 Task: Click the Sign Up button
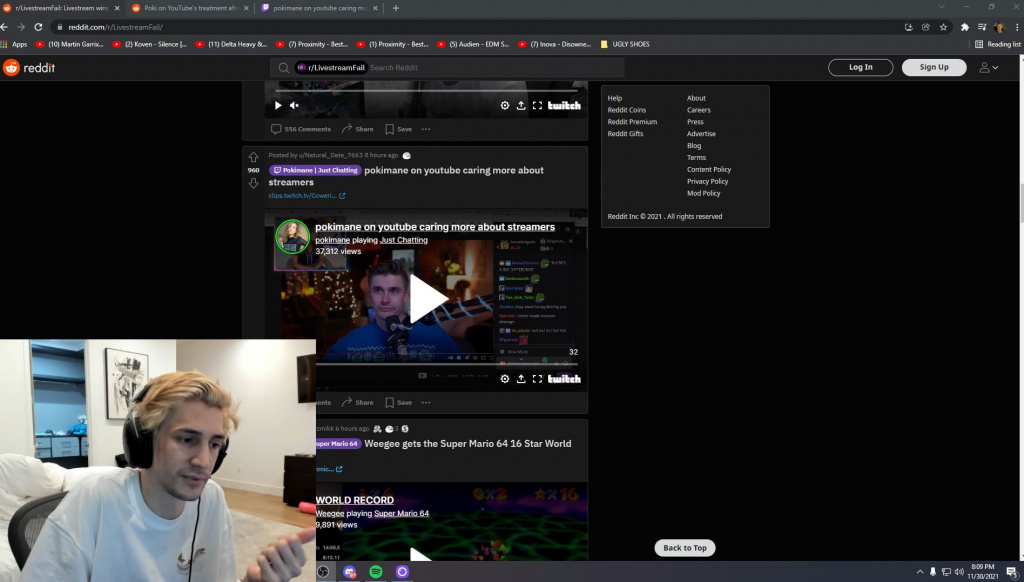tap(934, 67)
